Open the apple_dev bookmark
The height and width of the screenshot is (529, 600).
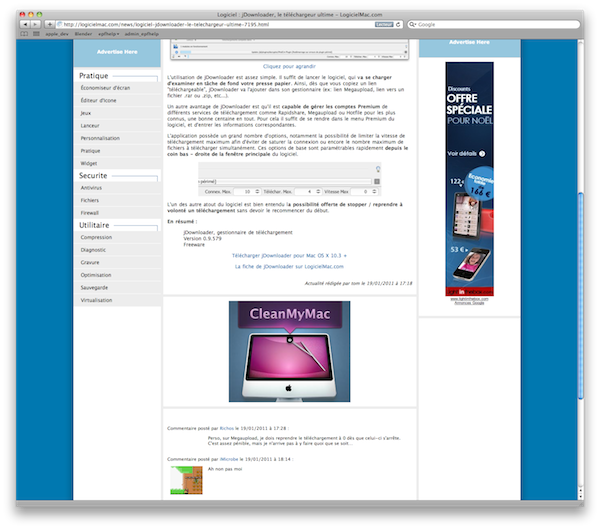[57, 34]
